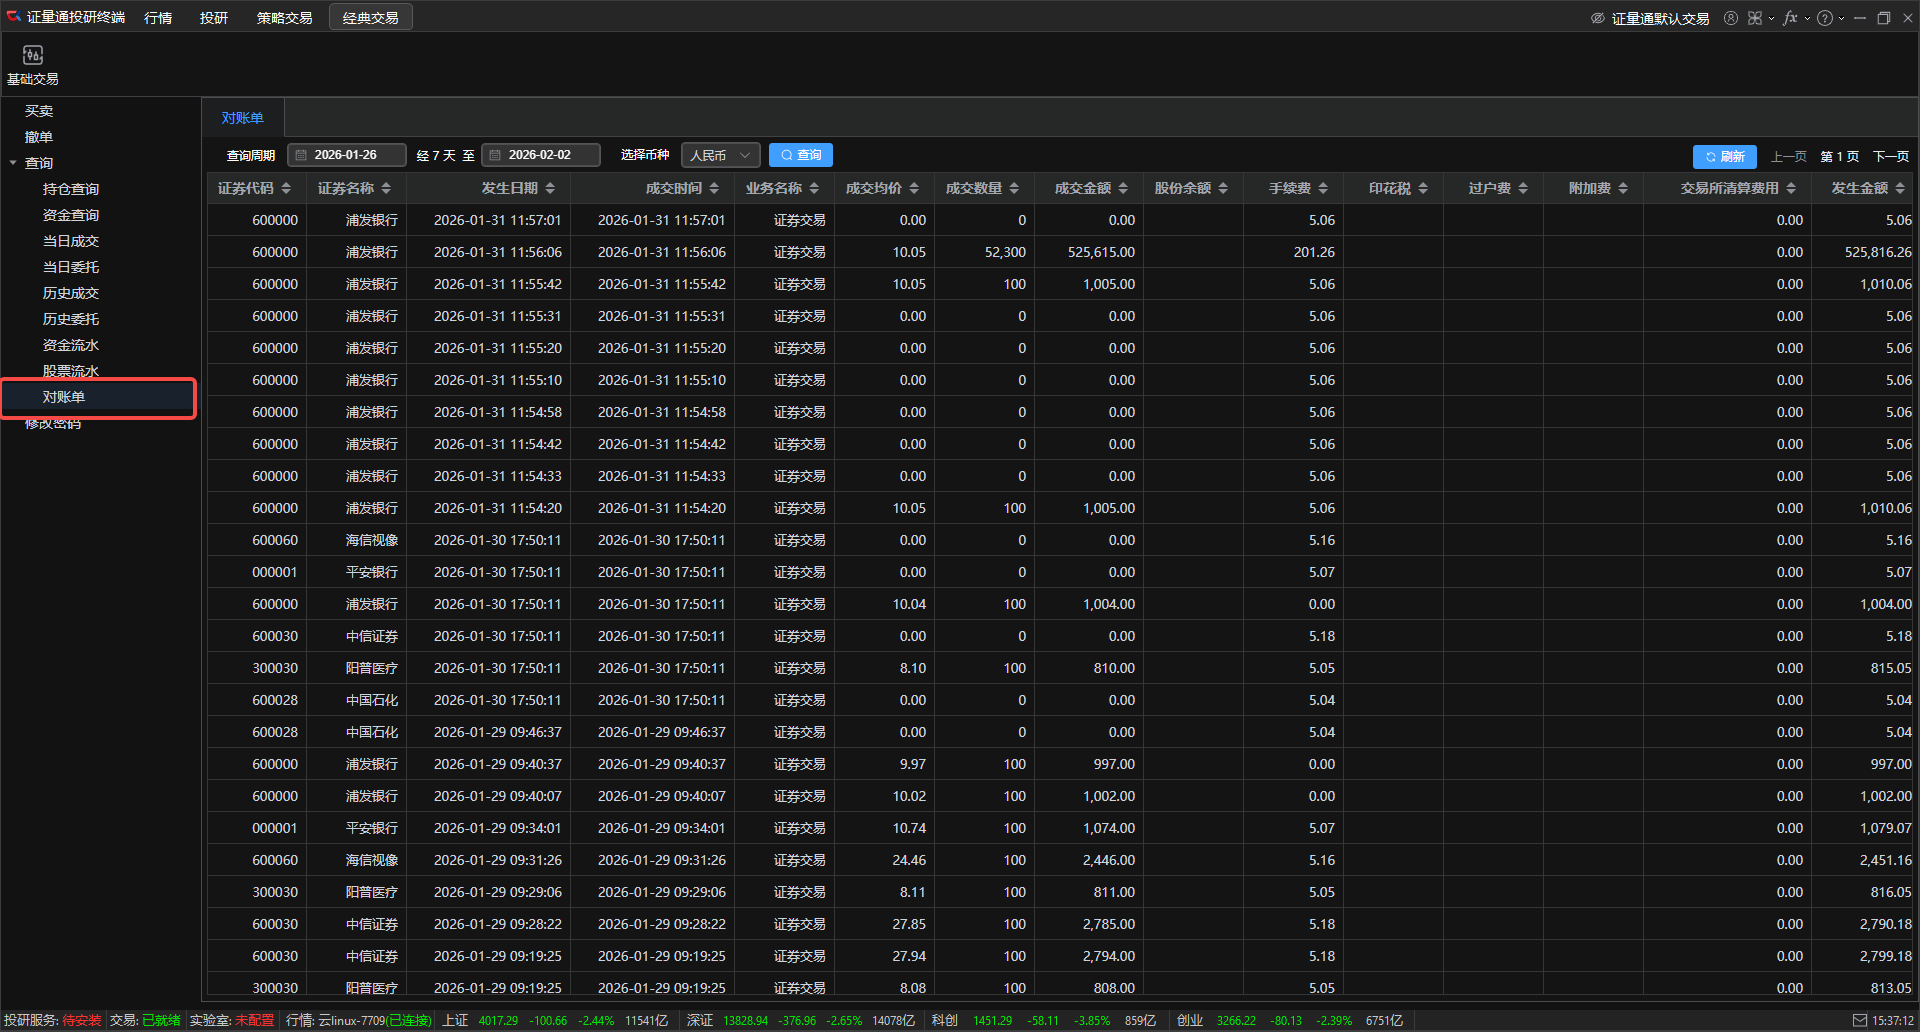Open the 人民币 currency dropdown
This screenshot has height=1032, width=1920.
point(720,155)
